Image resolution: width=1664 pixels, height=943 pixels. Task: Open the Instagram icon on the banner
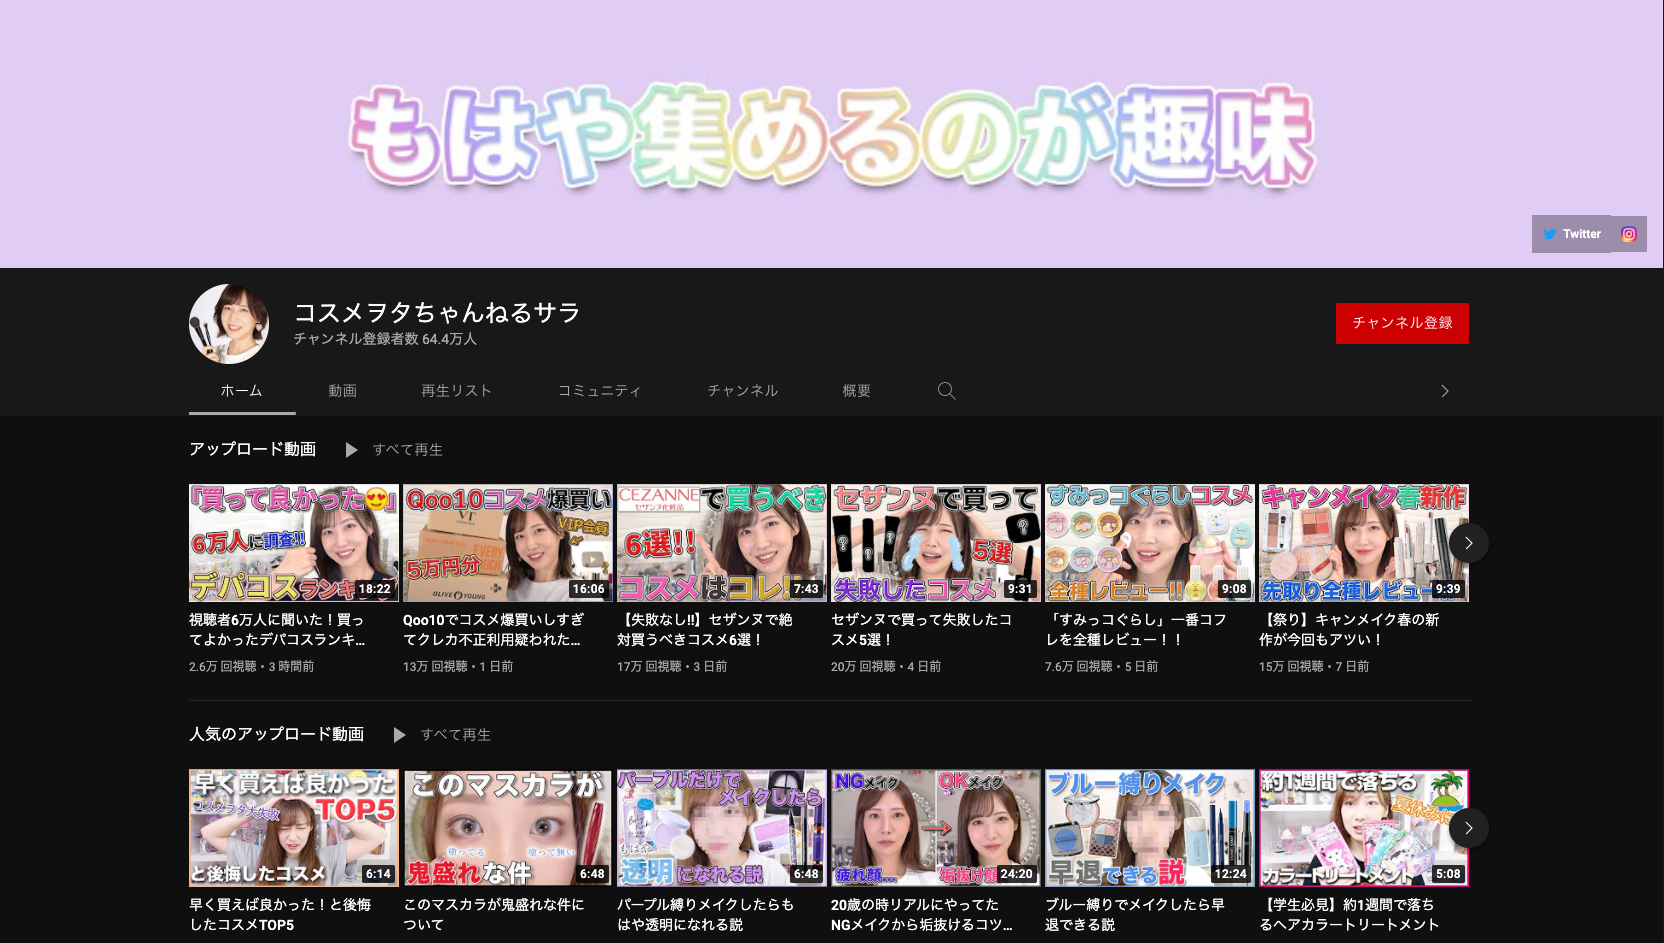tap(1629, 234)
